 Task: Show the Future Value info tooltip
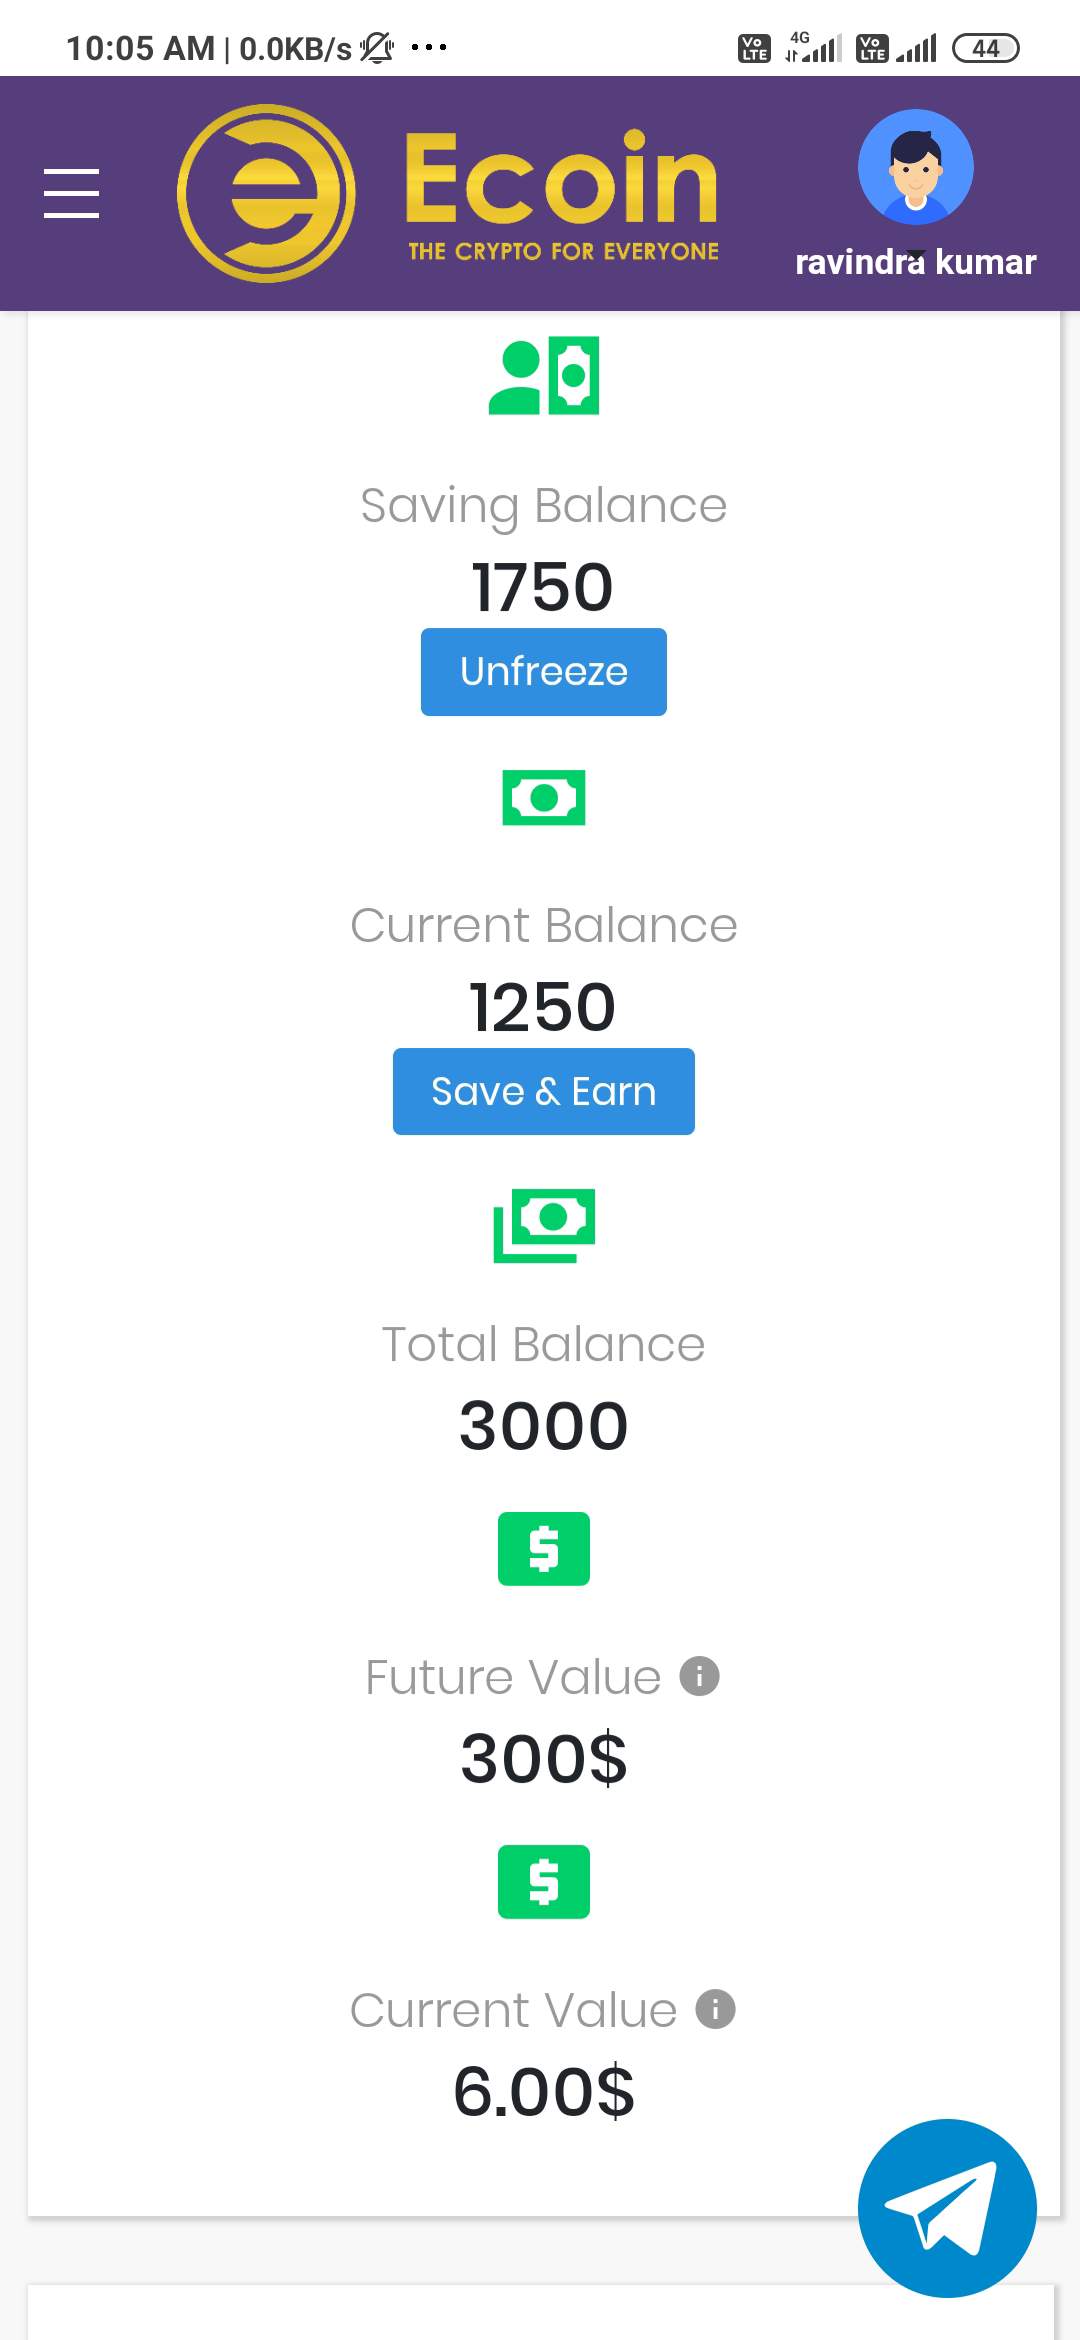pyautogui.click(x=699, y=1676)
